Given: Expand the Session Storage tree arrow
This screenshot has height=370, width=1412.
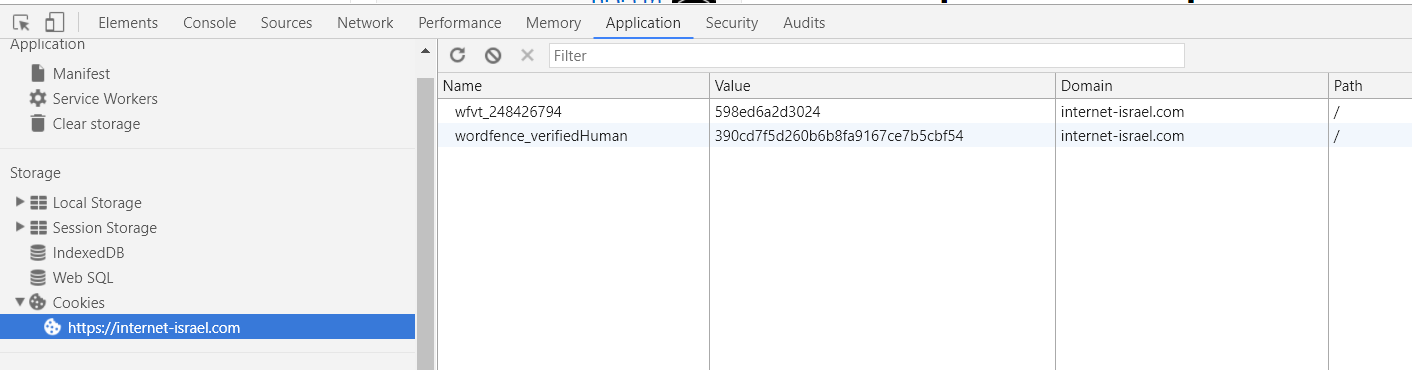Looking at the screenshot, I should pyautogui.click(x=20, y=227).
